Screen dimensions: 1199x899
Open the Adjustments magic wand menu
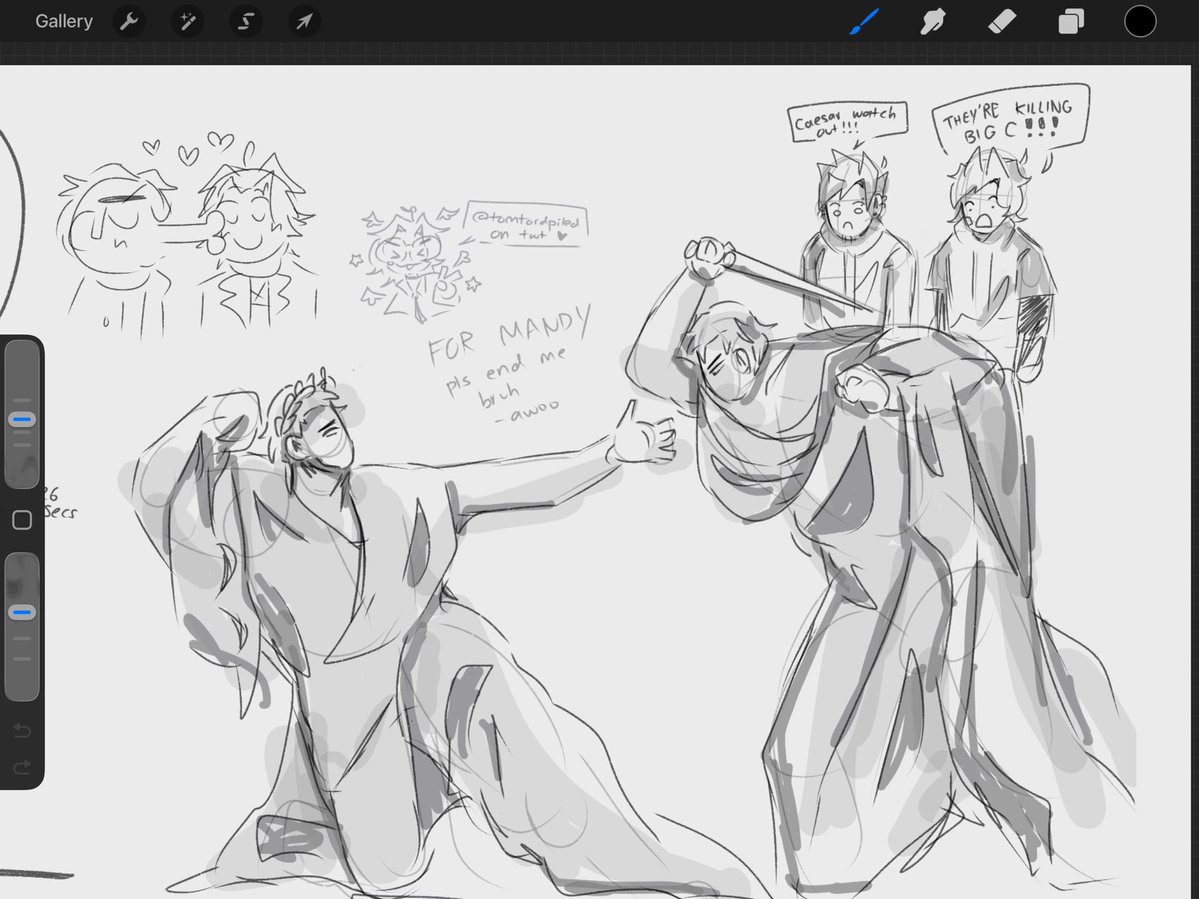click(x=187, y=21)
